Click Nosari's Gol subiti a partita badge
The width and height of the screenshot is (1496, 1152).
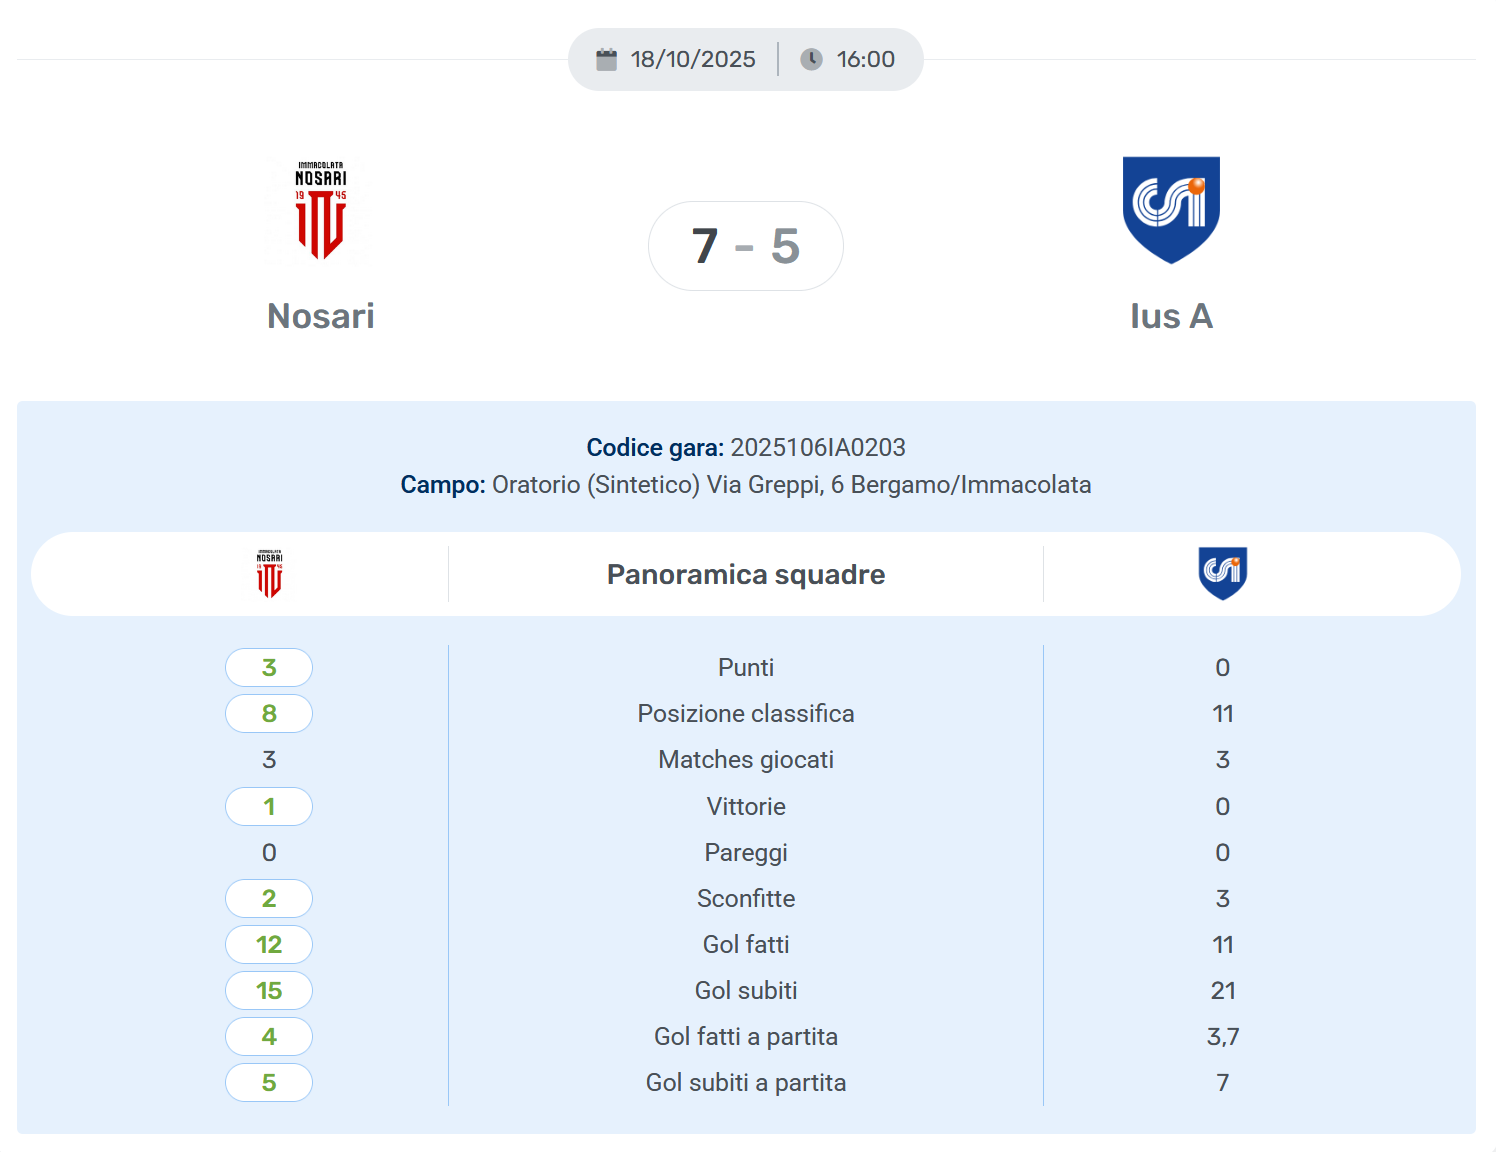pos(269,1082)
